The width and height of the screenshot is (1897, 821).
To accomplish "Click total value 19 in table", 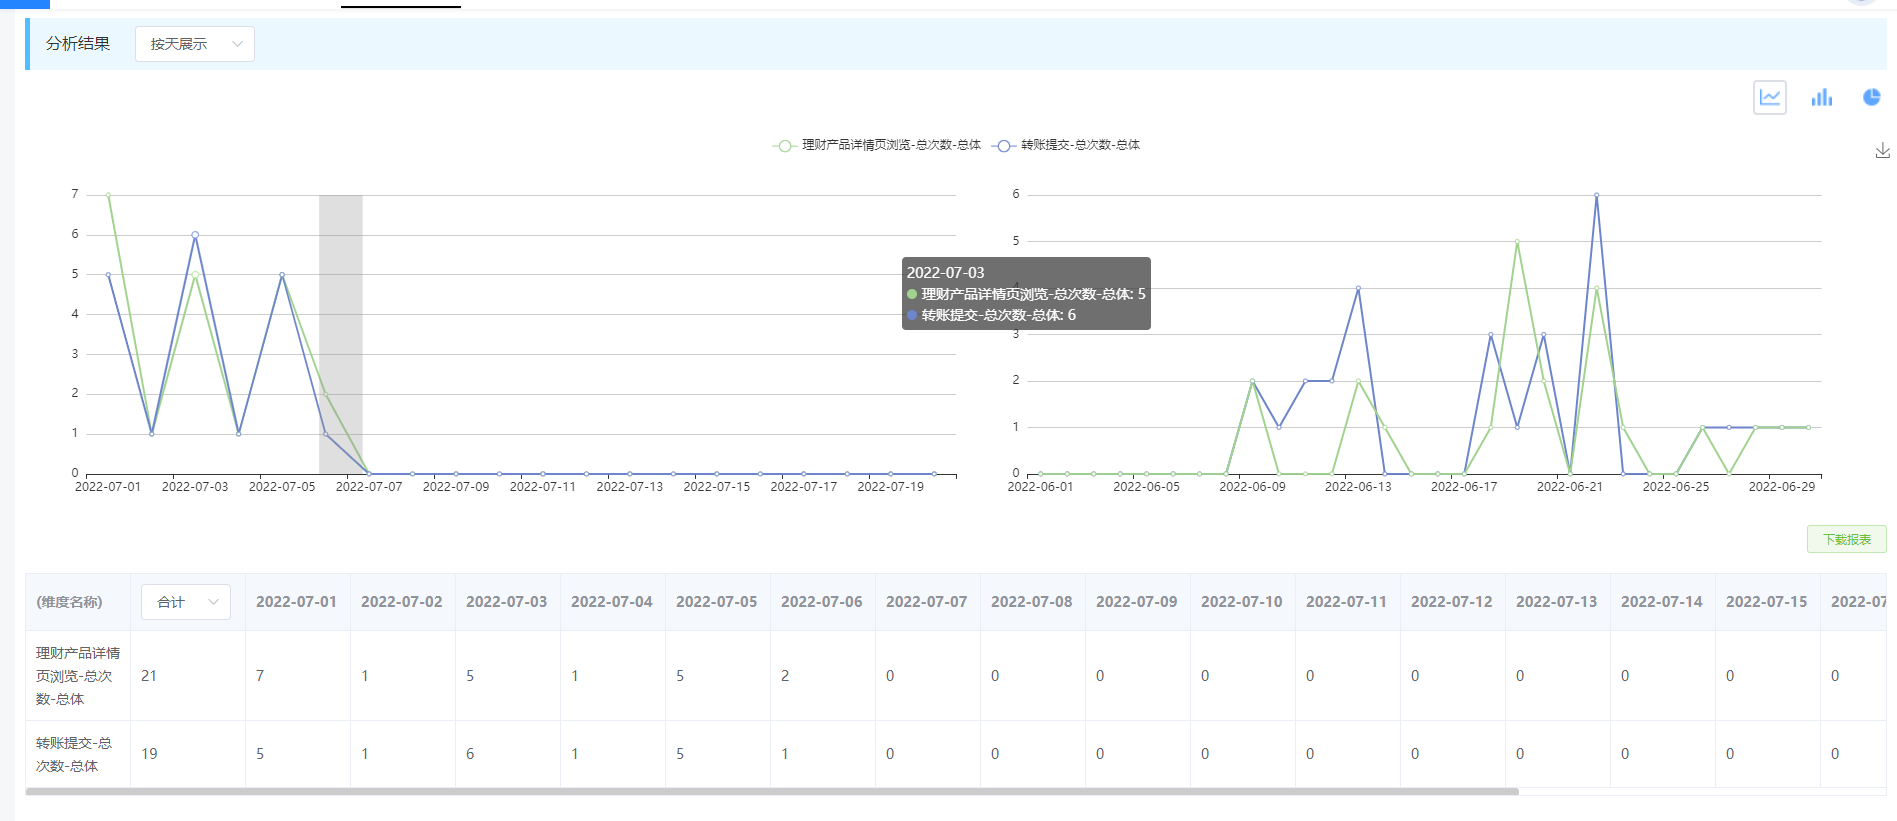I will click(x=149, y=754).
